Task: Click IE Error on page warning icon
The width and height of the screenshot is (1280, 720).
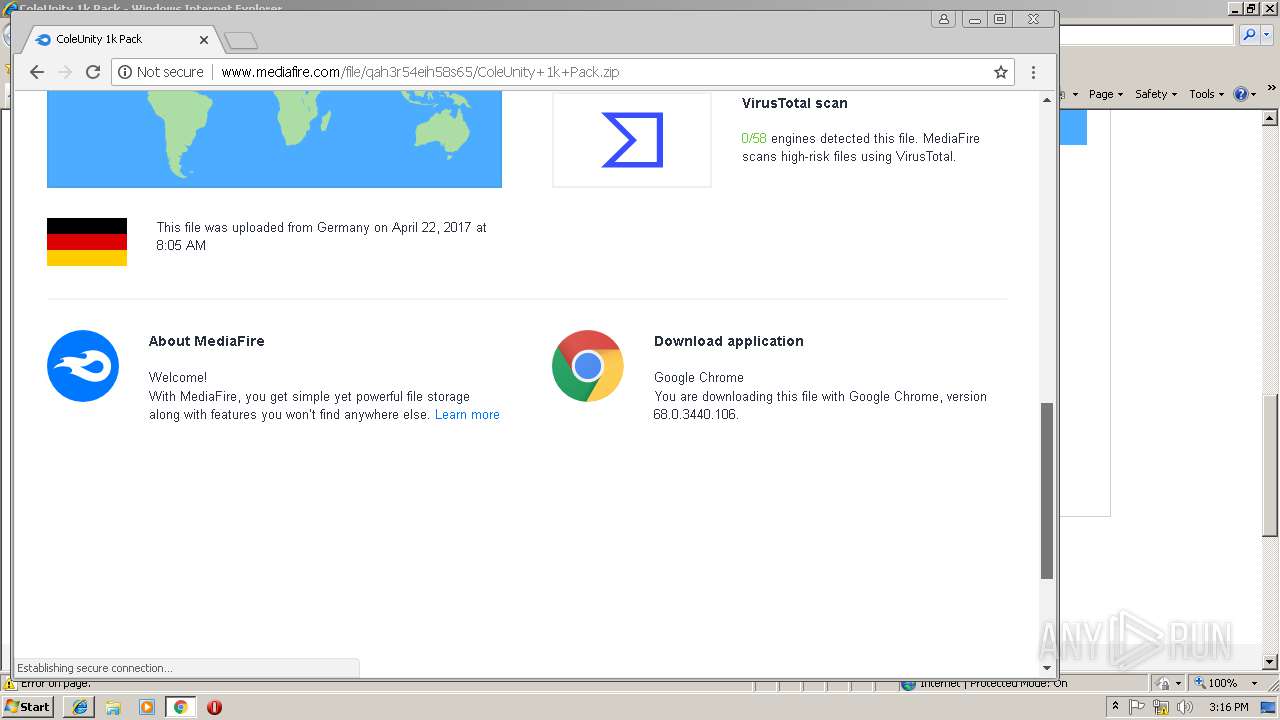Action: pyautogui.click(x=9, y=684)
